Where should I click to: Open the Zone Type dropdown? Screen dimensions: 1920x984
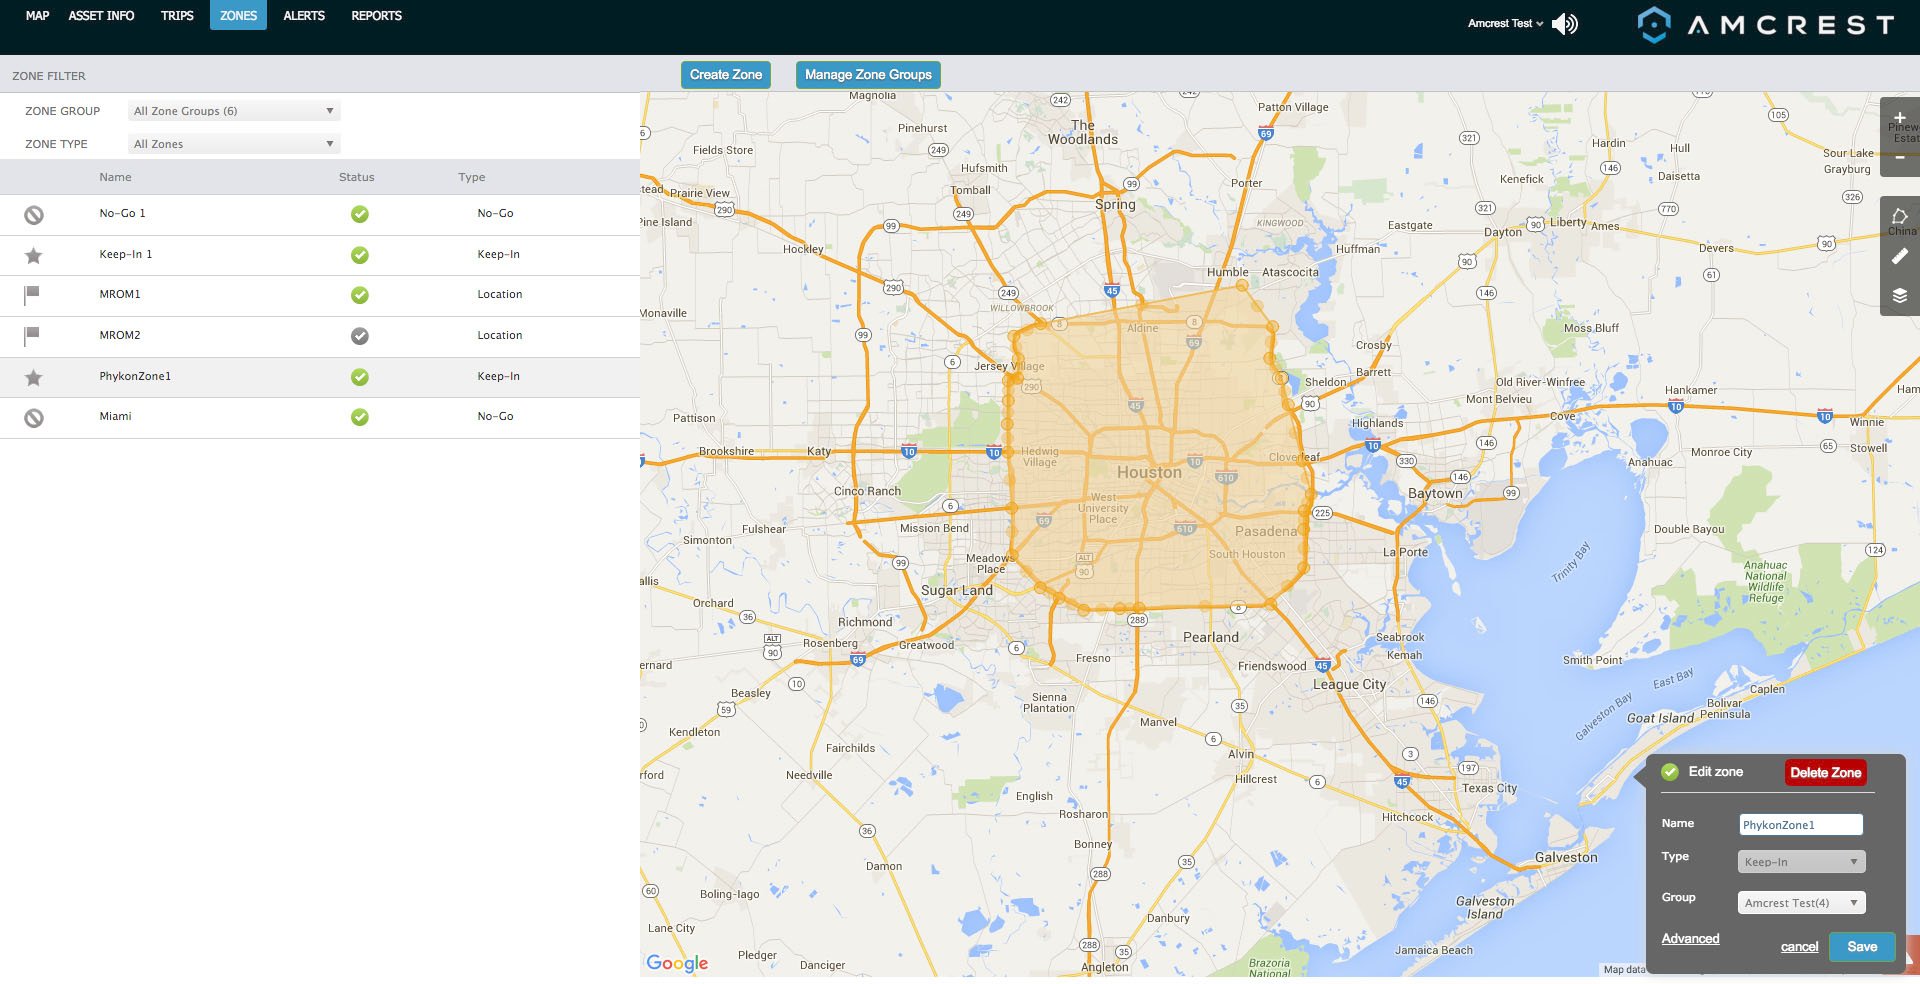click(234, 144)
